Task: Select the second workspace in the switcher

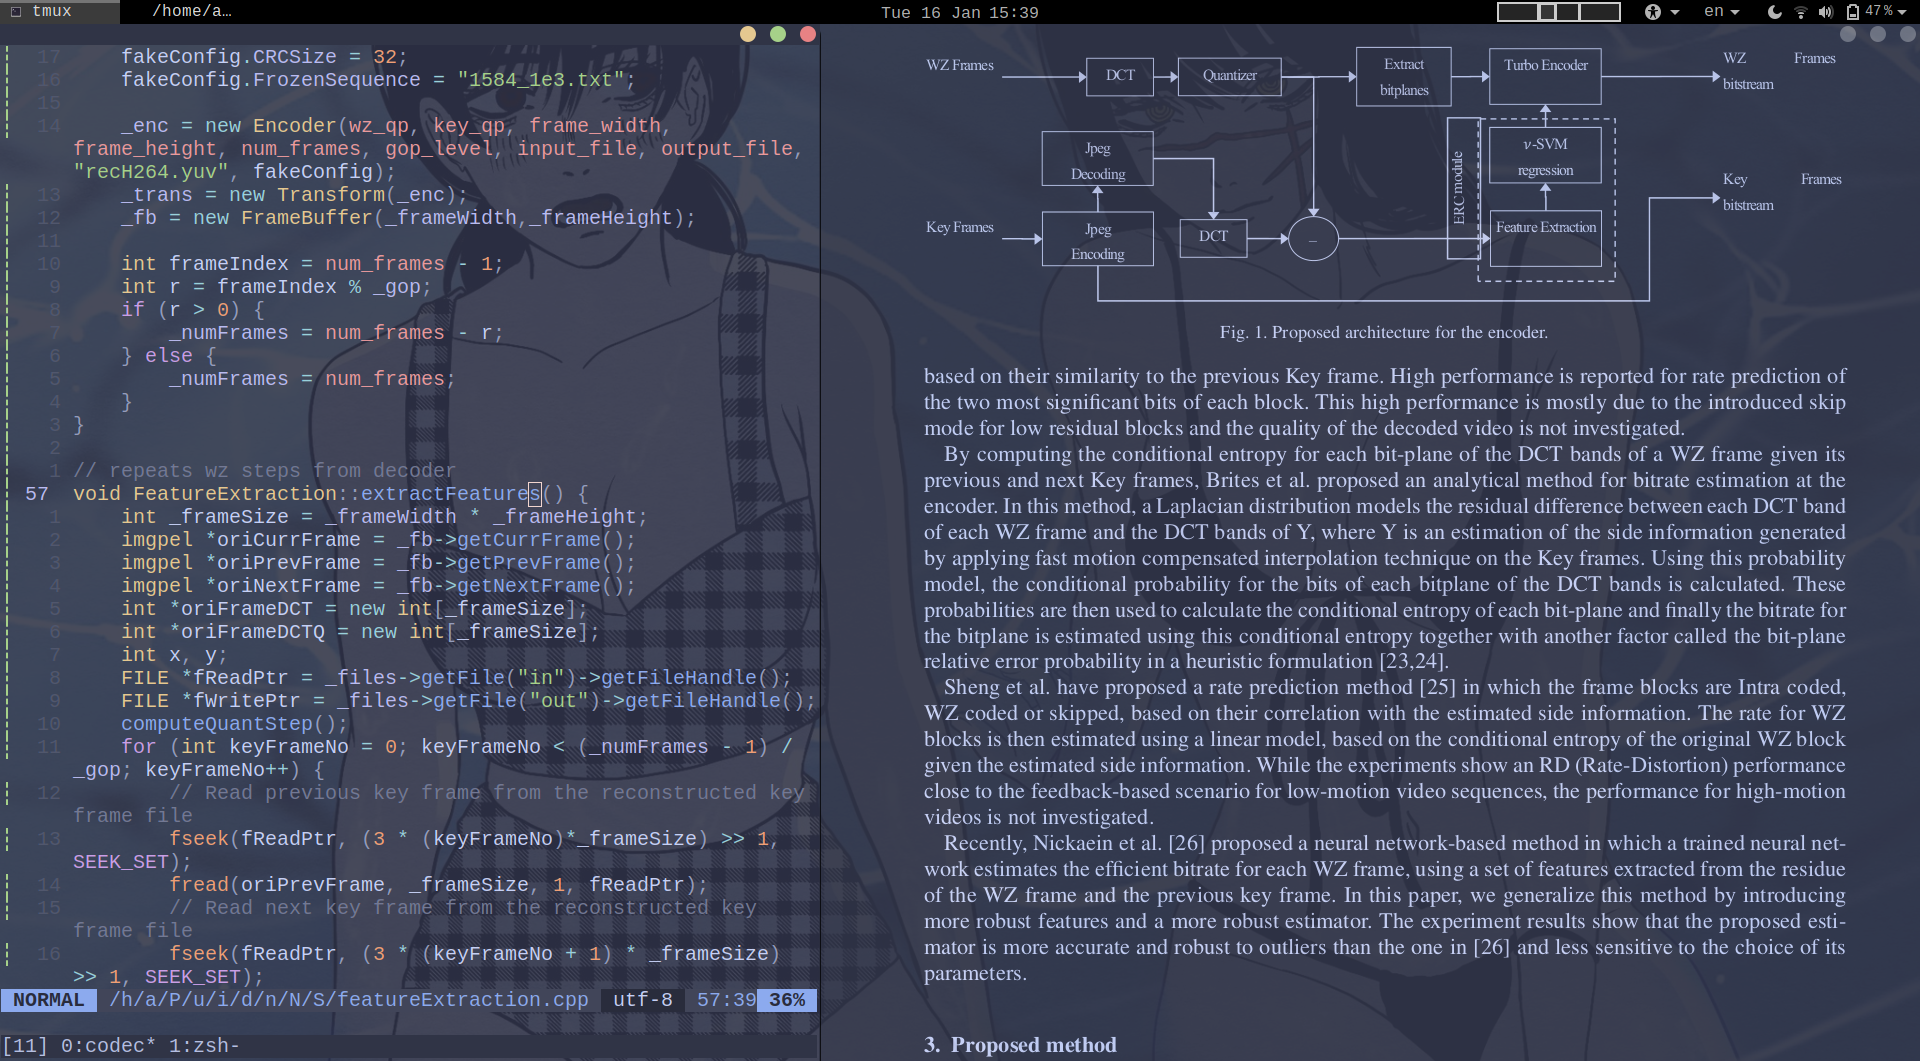Action: point(1547,12)
